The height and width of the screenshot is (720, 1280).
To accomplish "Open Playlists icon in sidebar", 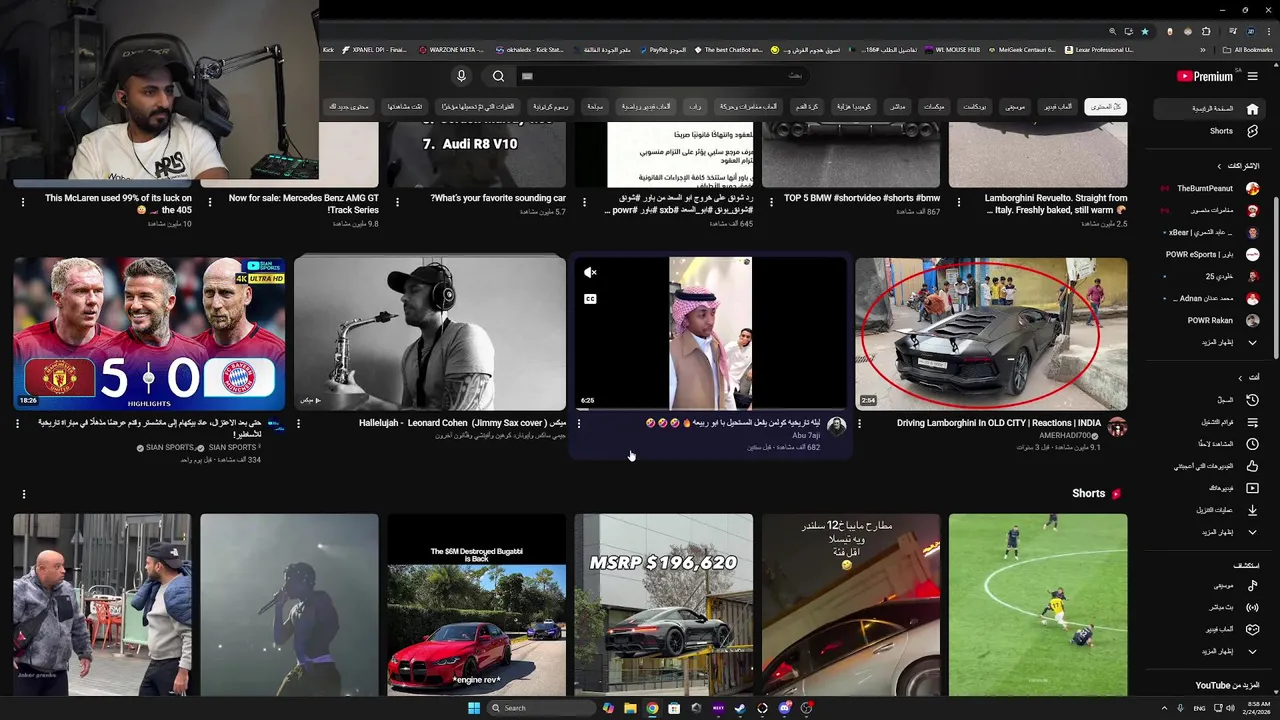I will (x=1252, y=422).
